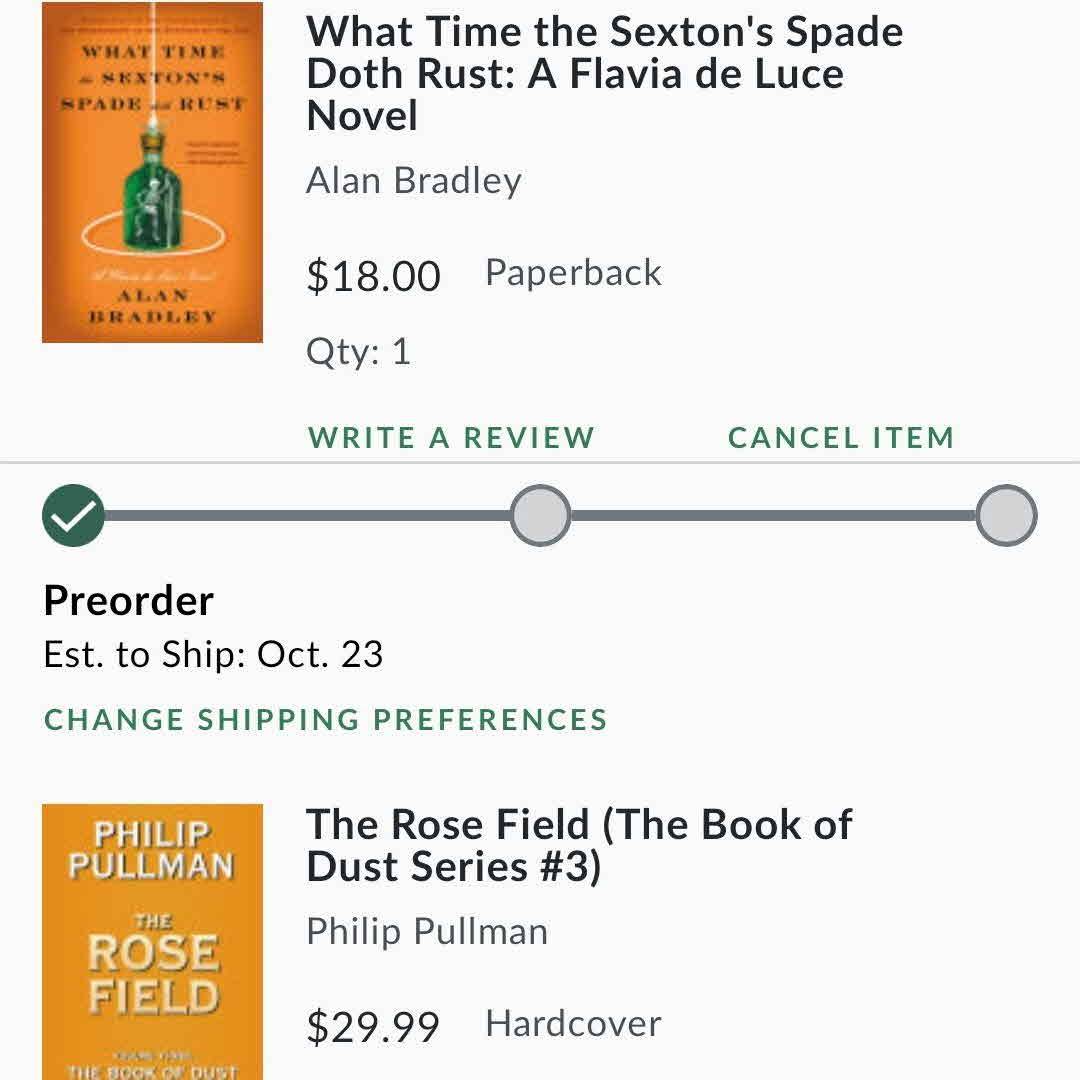1080x1080 pixels.
Task: View author Philip Pullman
Action: point(427,931)
